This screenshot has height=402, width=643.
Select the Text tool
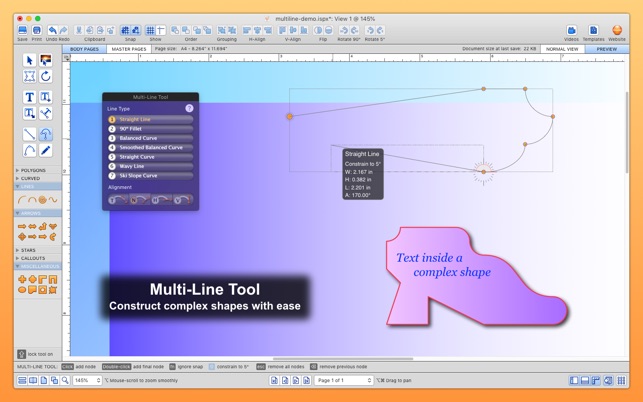click(x=29, y=97)
